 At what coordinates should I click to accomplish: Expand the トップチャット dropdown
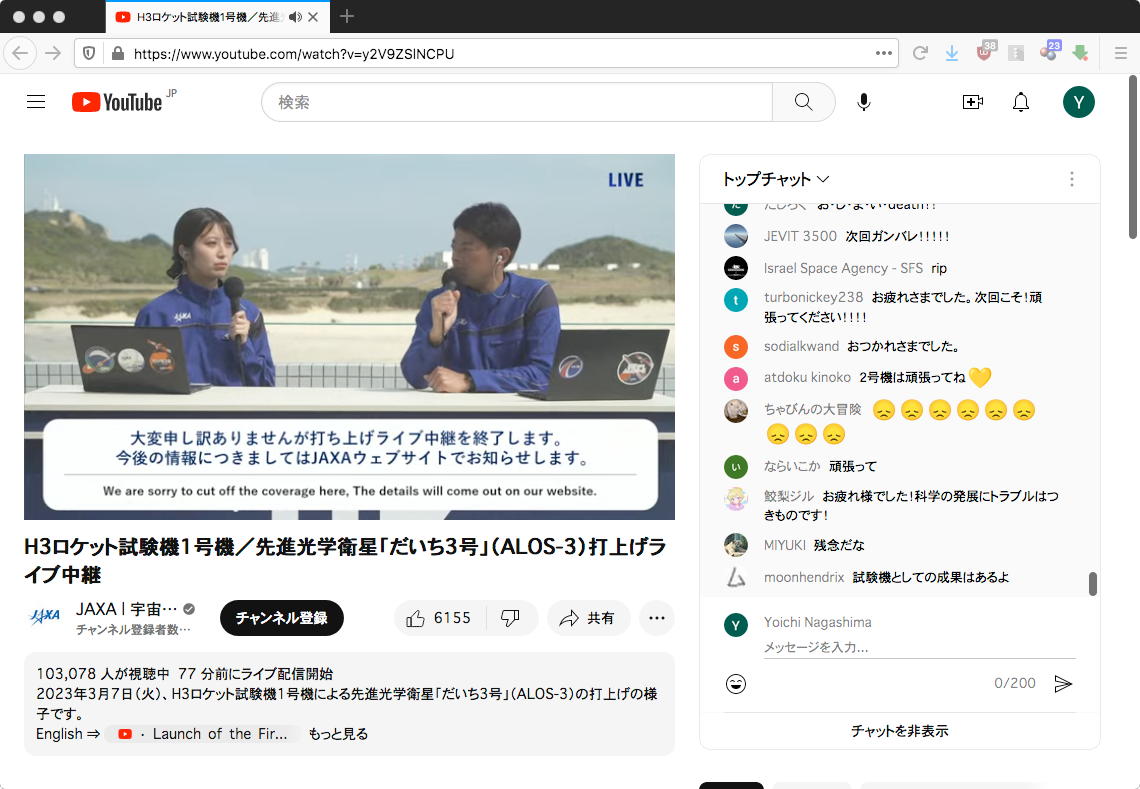775,179
